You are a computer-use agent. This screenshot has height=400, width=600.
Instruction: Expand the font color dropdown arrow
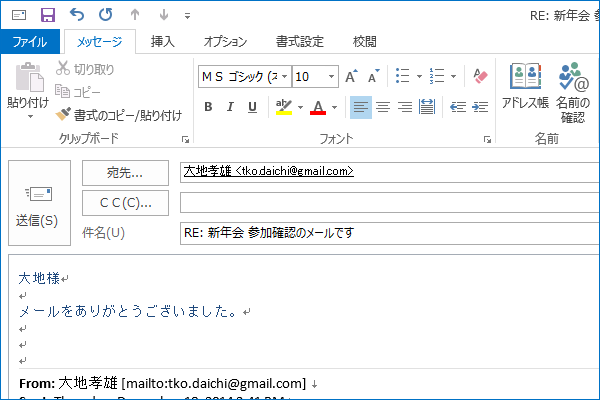(x=334, y=108)
